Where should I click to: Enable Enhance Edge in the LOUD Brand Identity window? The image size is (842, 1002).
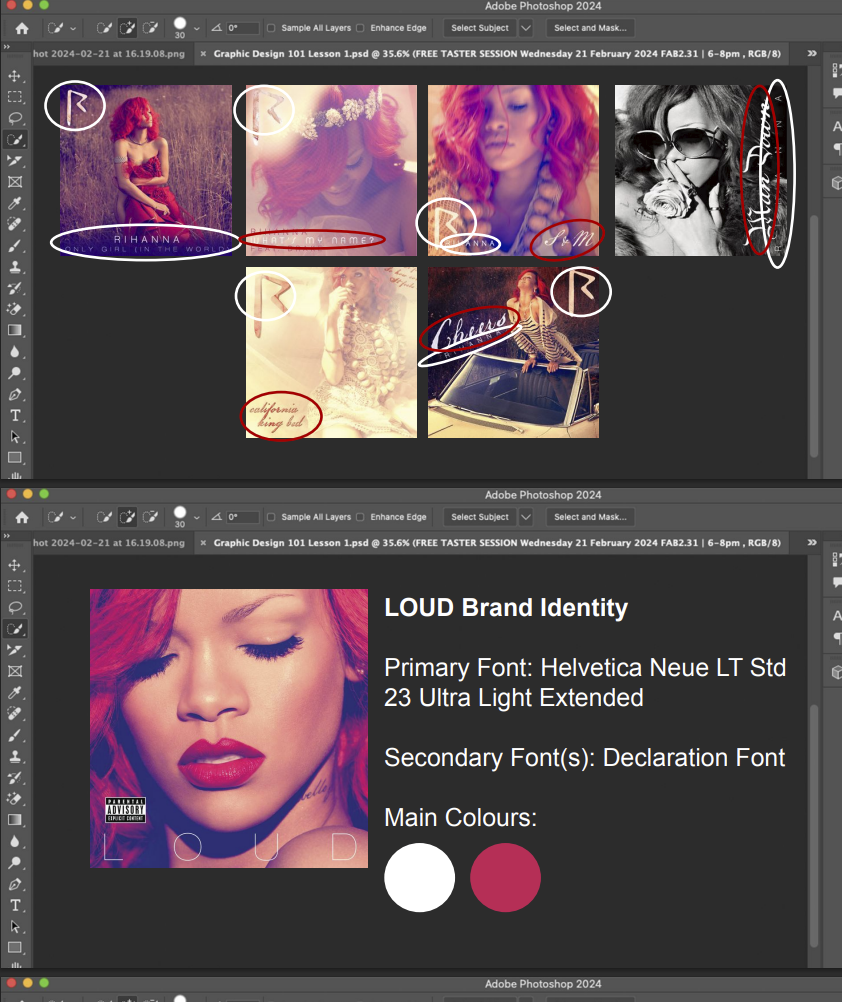(360, 517)
